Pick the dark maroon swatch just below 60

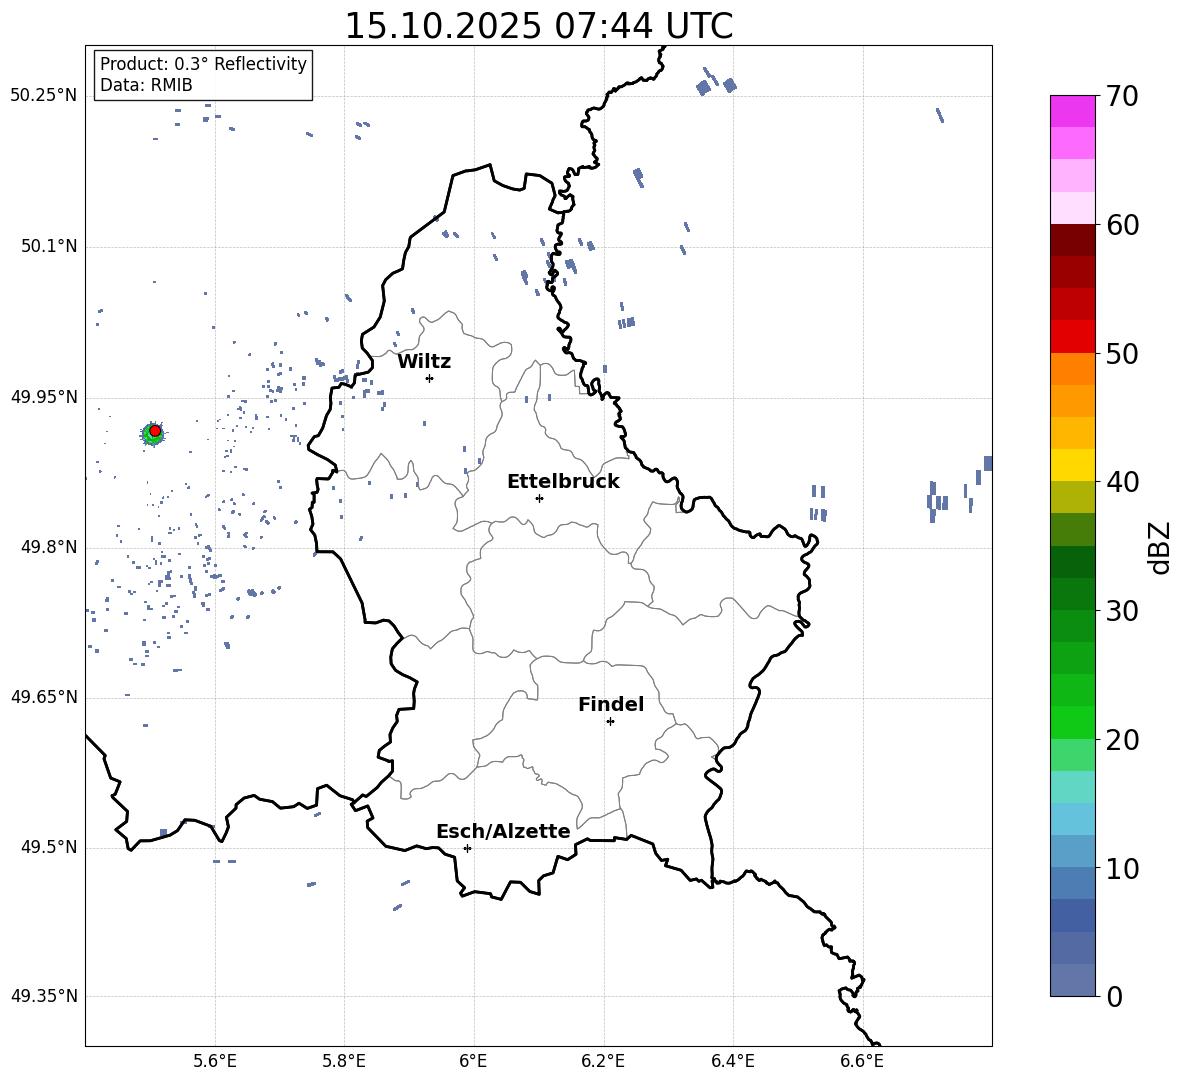pos(1072,240)
